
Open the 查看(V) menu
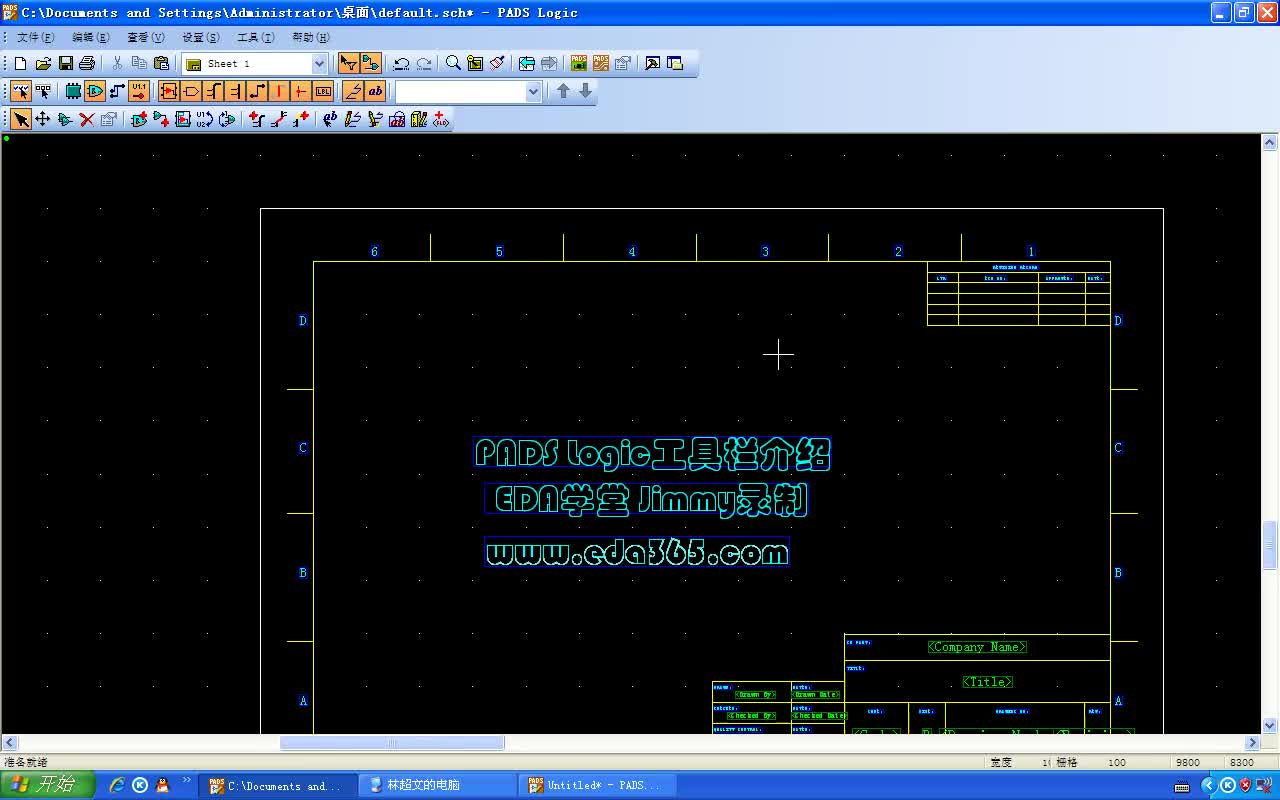pyautogui.click(x=145, y=37)
